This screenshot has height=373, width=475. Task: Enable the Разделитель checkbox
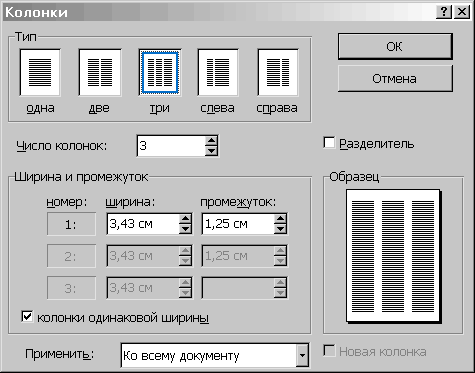(x=329, y=143)
